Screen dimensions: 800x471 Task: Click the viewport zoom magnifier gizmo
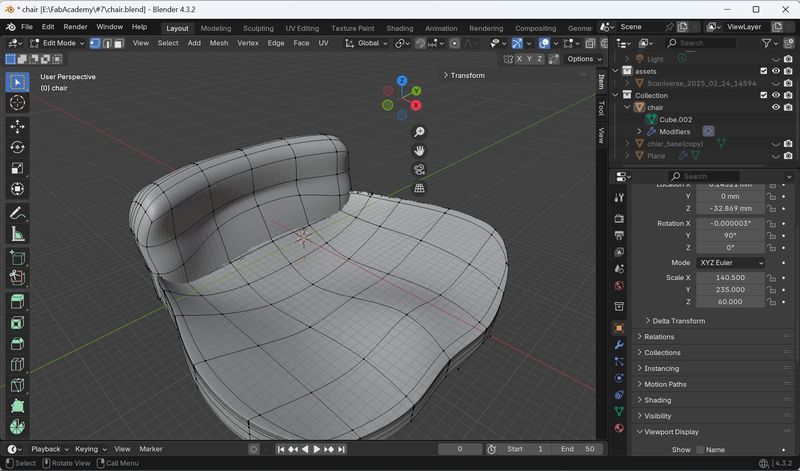[x=419, y=132]
